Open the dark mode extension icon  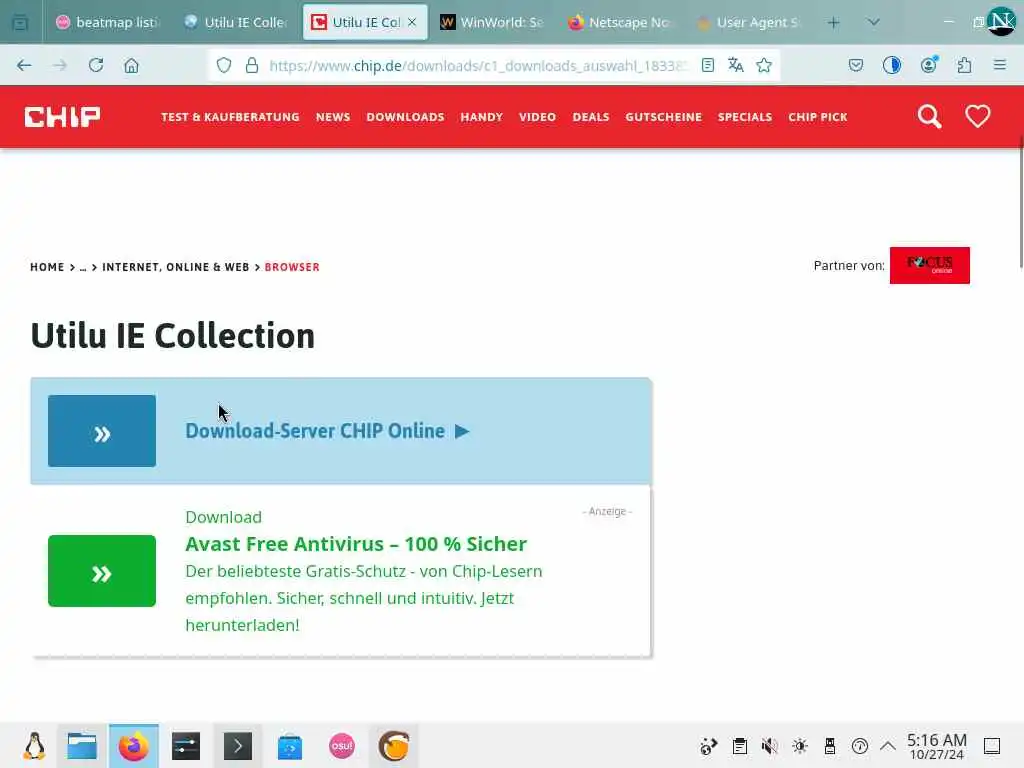(x=891, y=65)
